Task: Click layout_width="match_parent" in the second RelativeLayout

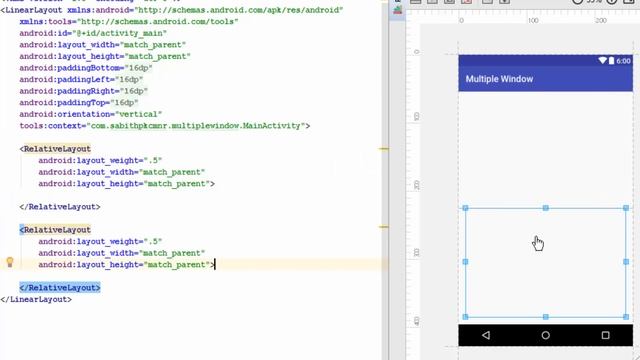Action: click(122, 253)
